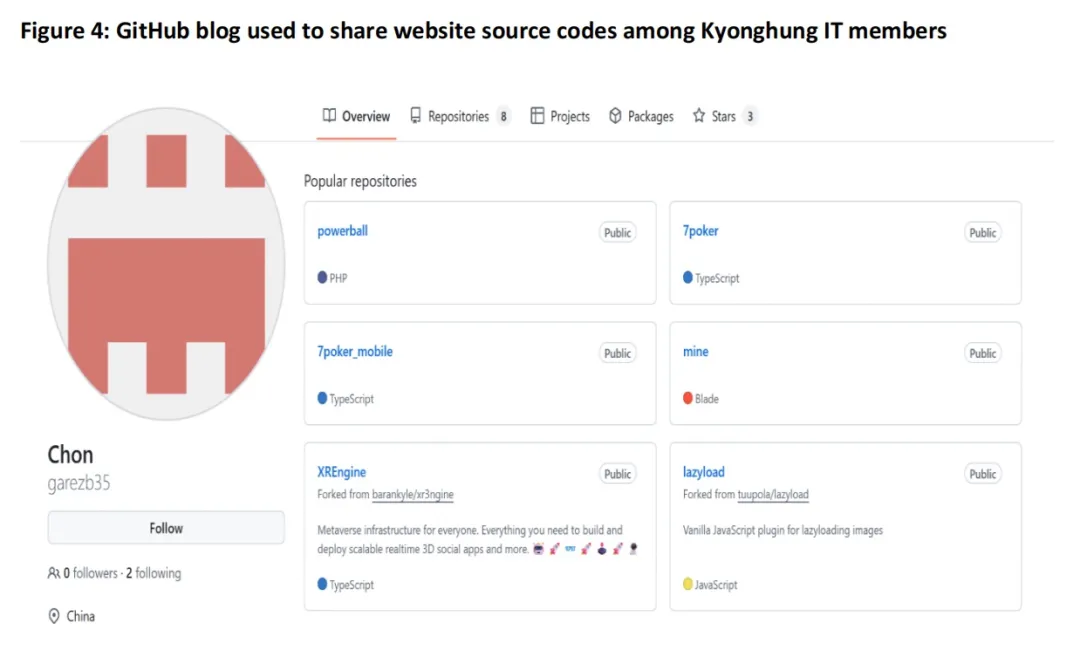Open the XREngine repository
Viewport: 1080px width, 651px height.
pyautogui.click(x=342, y=472)
